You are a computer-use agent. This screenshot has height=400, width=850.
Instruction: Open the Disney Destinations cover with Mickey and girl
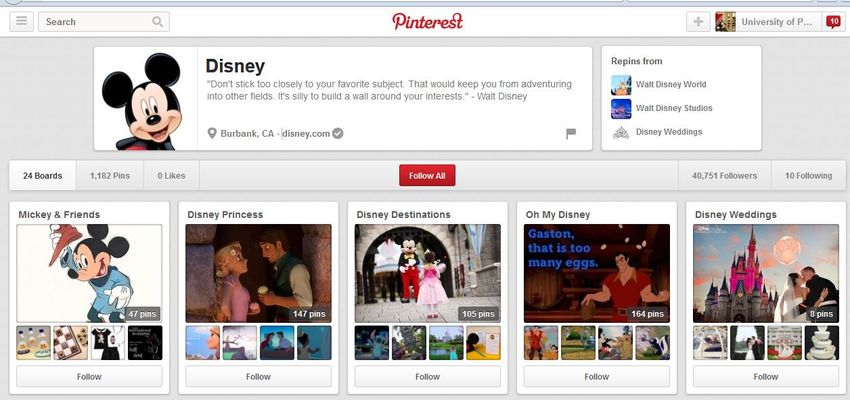coord(428,274)
